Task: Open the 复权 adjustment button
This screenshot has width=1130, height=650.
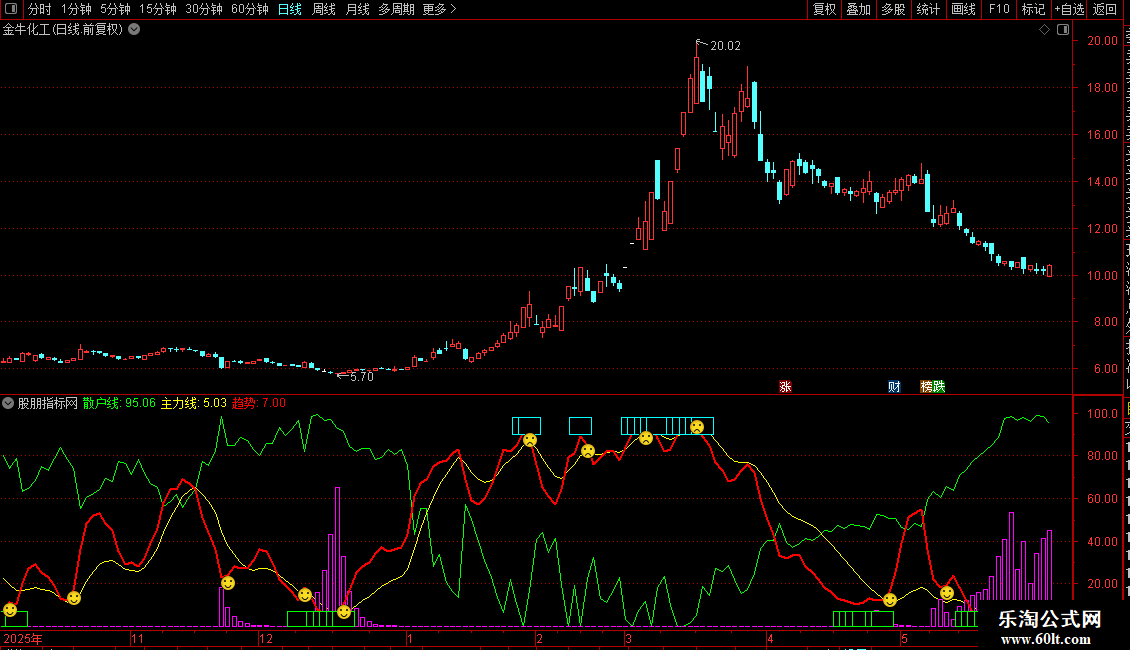Action: pos(824,9)
